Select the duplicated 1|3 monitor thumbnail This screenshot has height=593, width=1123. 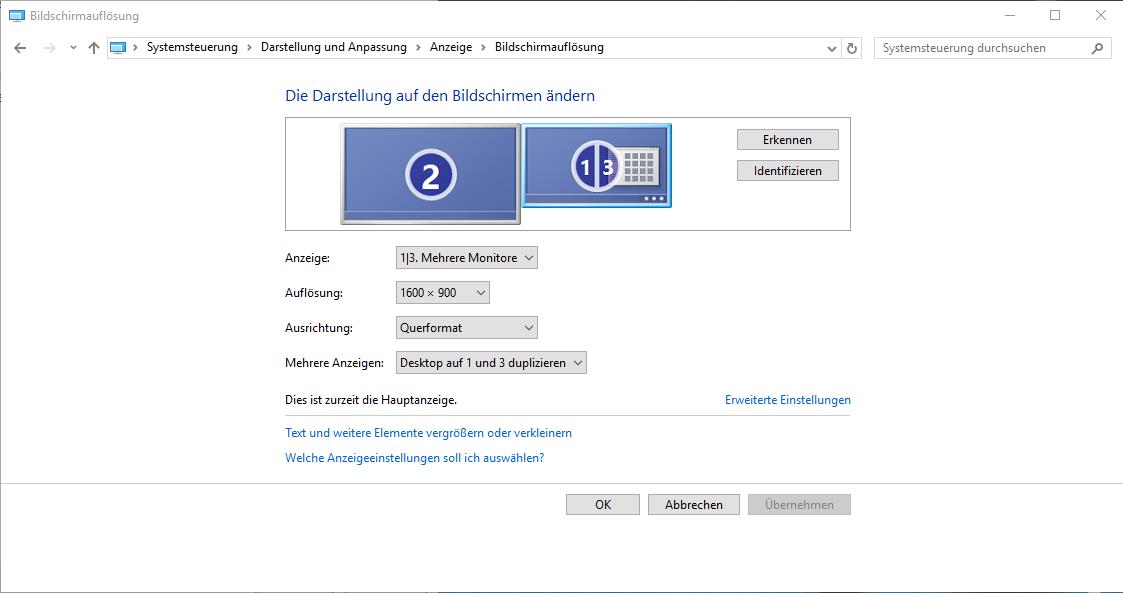597,165
